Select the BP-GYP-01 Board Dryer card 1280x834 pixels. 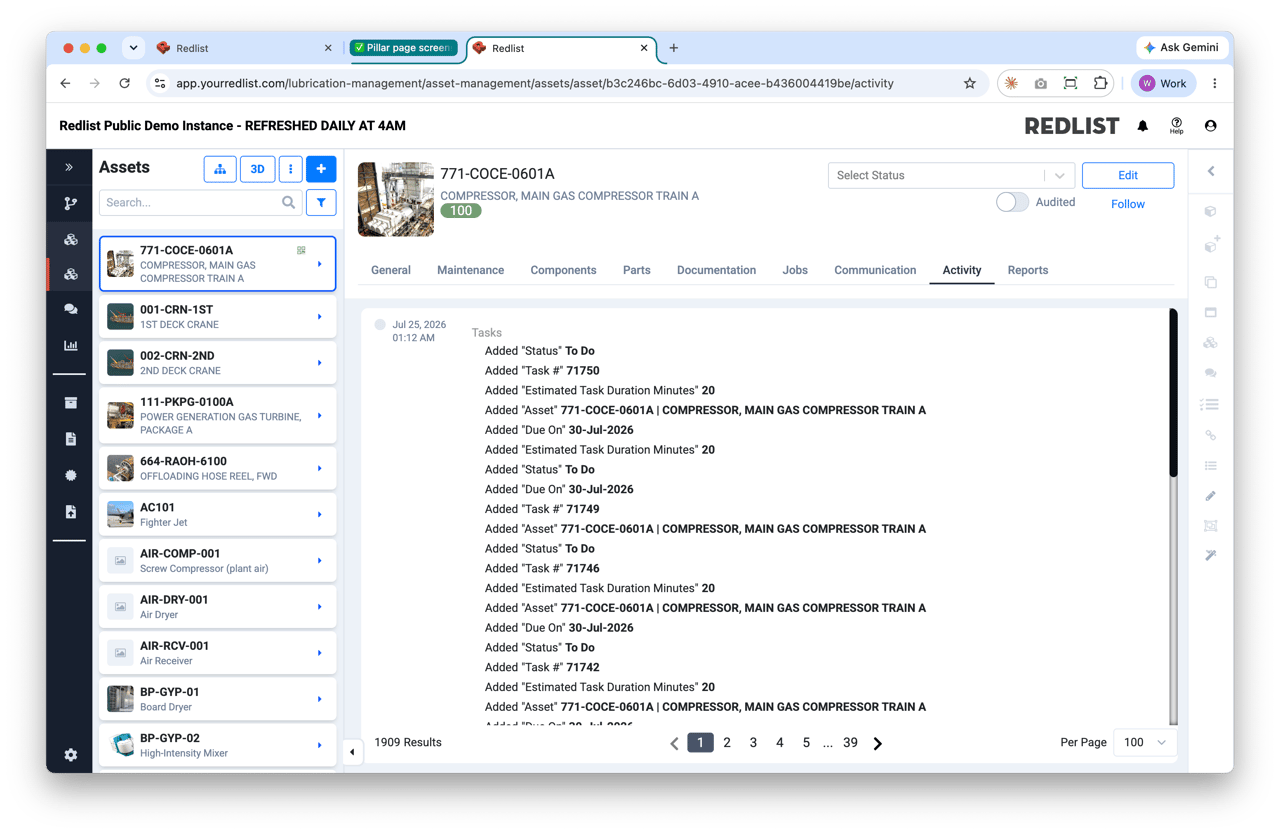click(217, 699)
